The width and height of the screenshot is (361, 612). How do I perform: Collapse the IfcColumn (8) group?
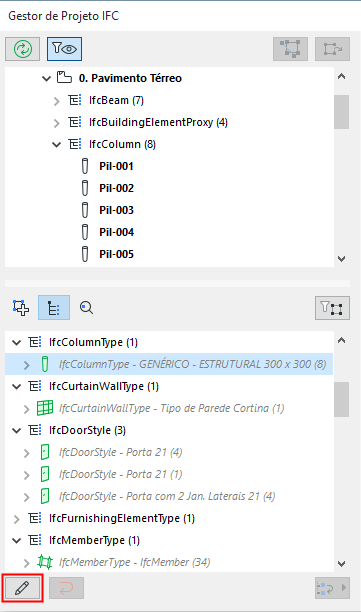click(57, 145)
